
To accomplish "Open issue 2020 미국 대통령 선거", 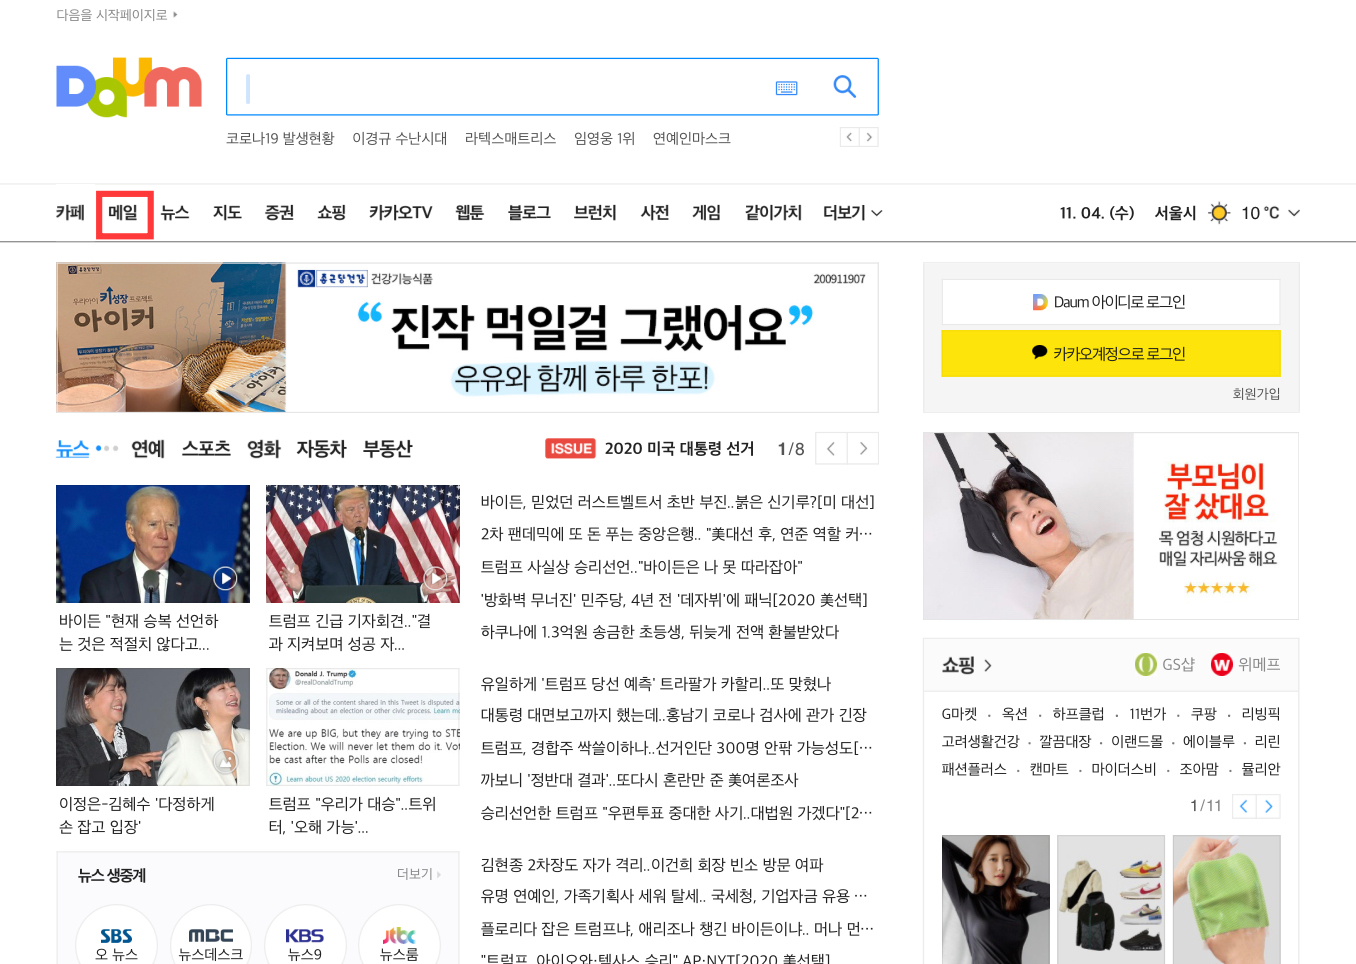I will pos(679,449).
